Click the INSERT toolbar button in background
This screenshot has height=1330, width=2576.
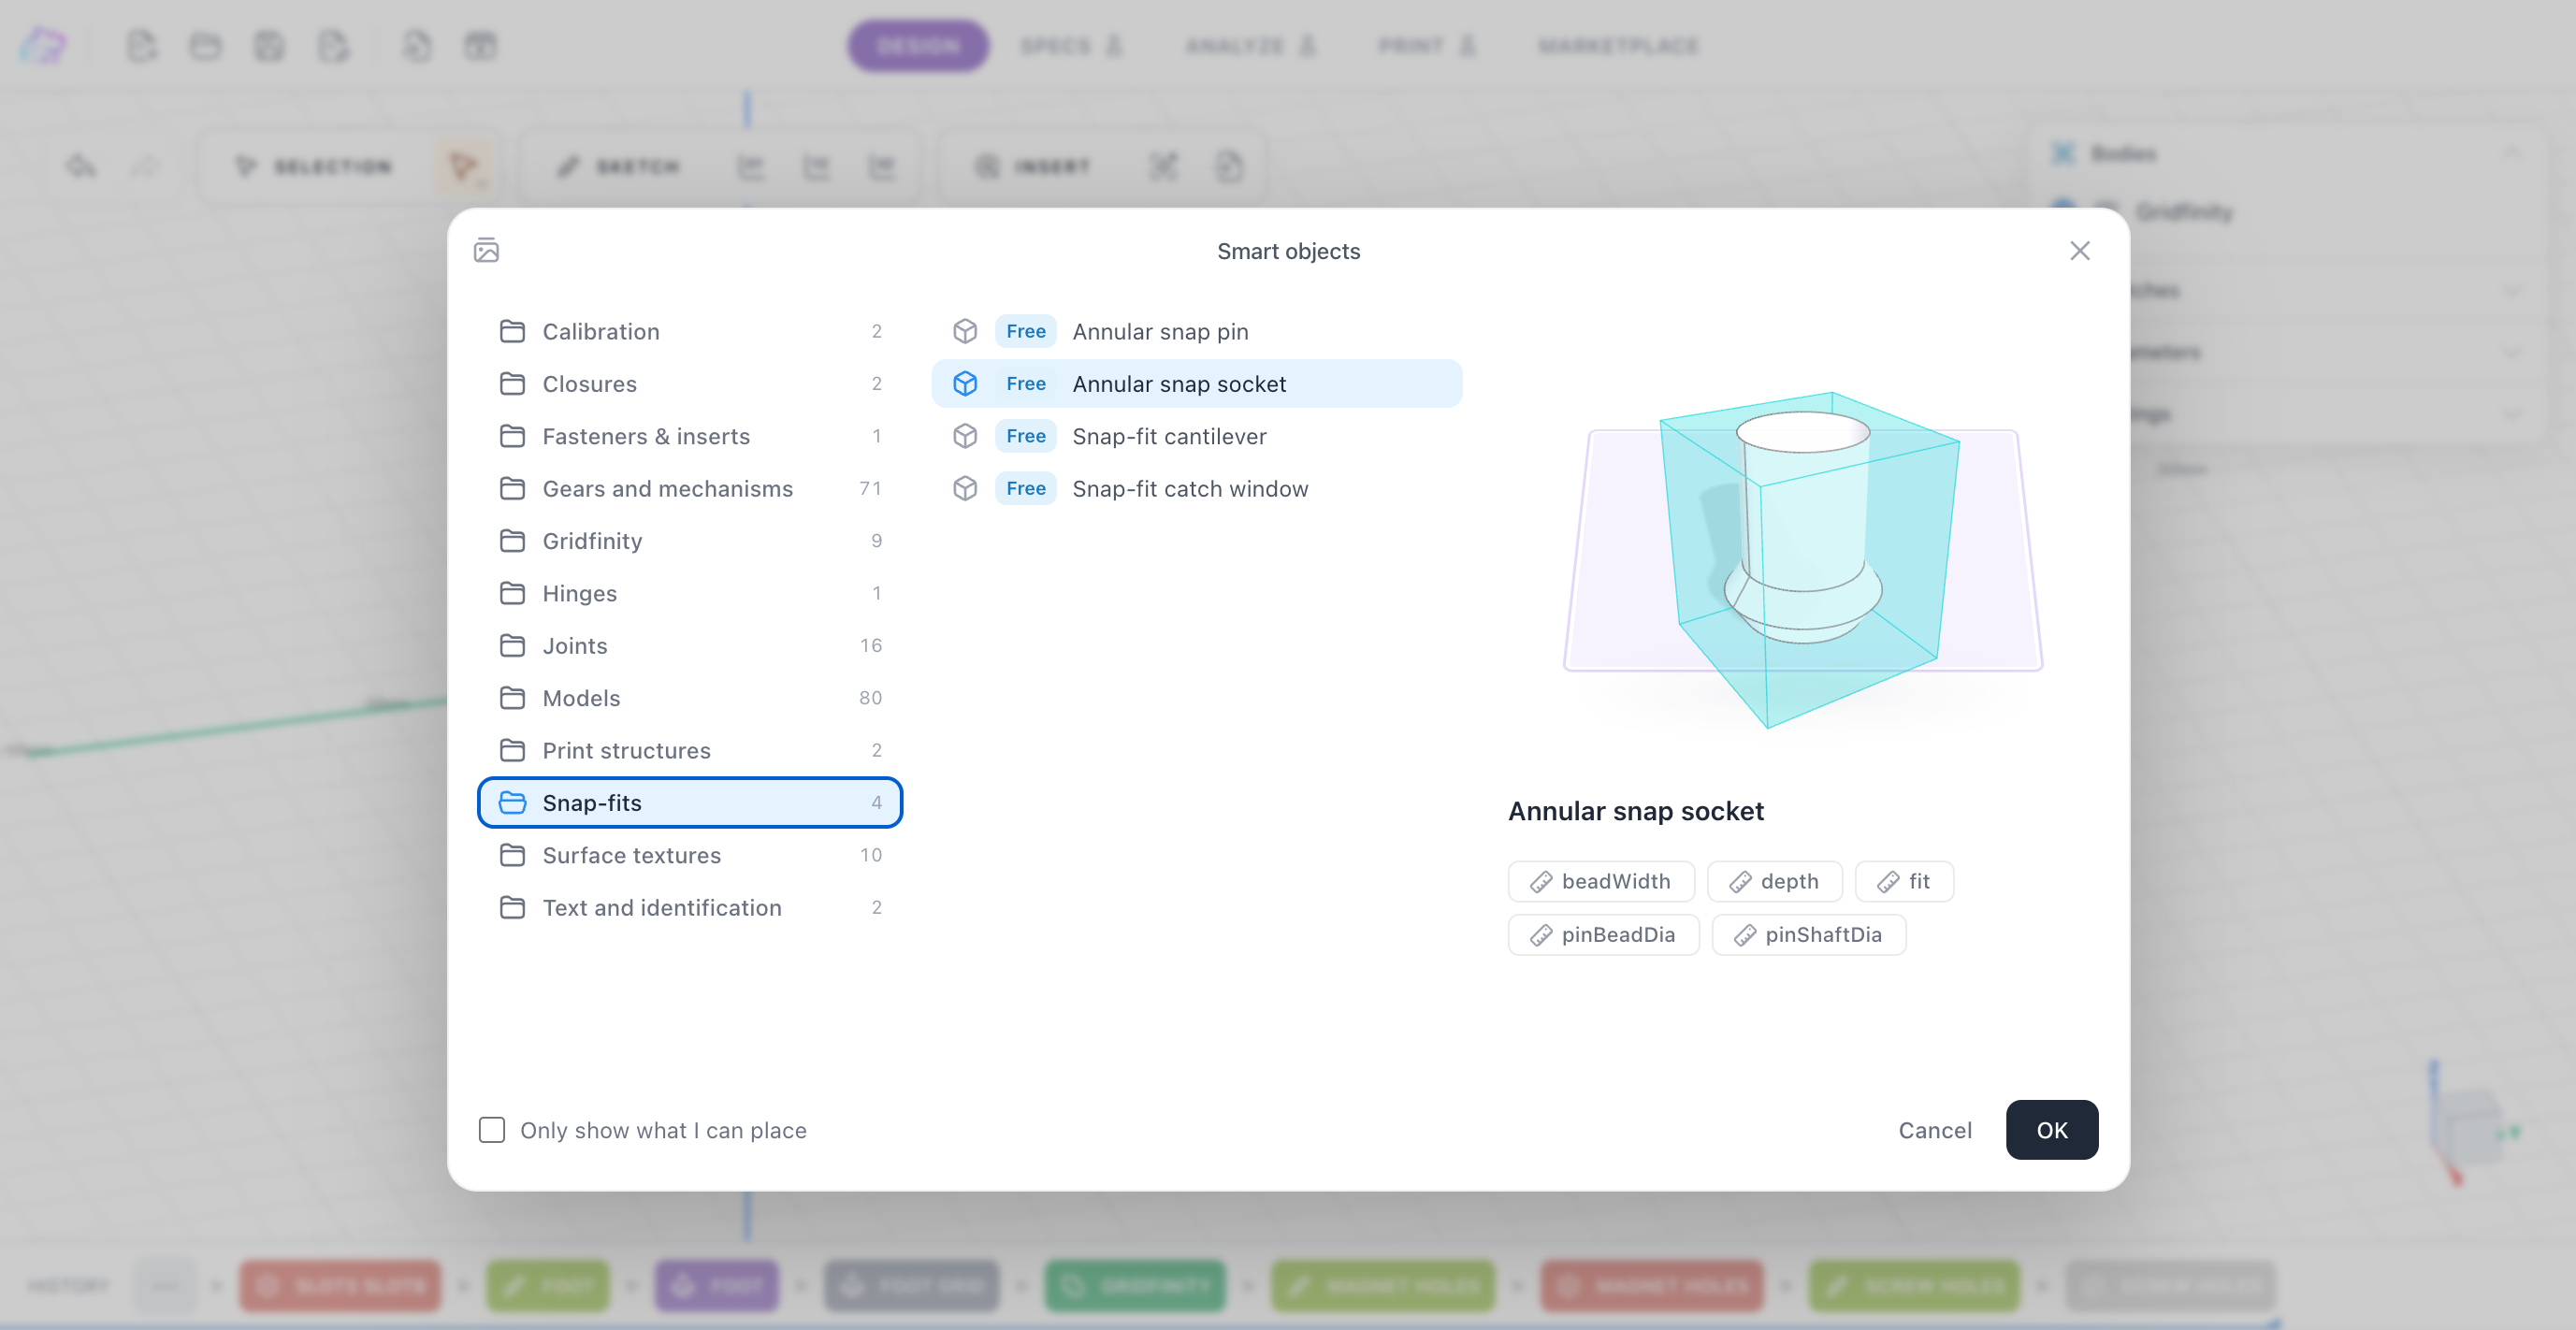tap(1034, 166)
